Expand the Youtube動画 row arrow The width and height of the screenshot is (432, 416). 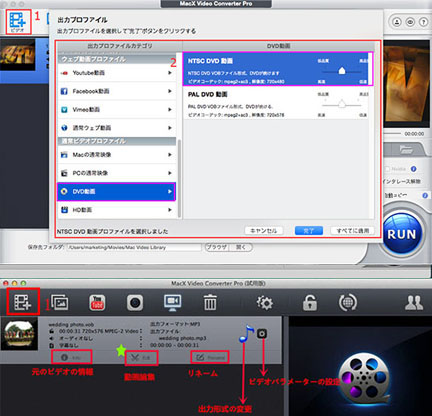[170, 73]
